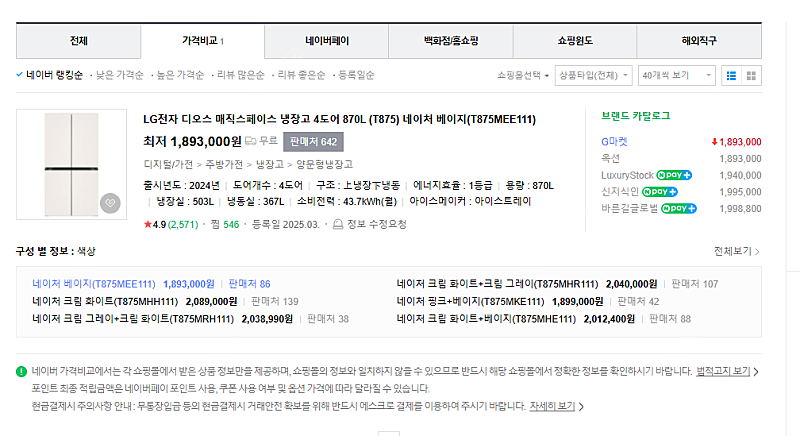
Task: Open 신지식인 seller link
Action: tap(620, 192)
